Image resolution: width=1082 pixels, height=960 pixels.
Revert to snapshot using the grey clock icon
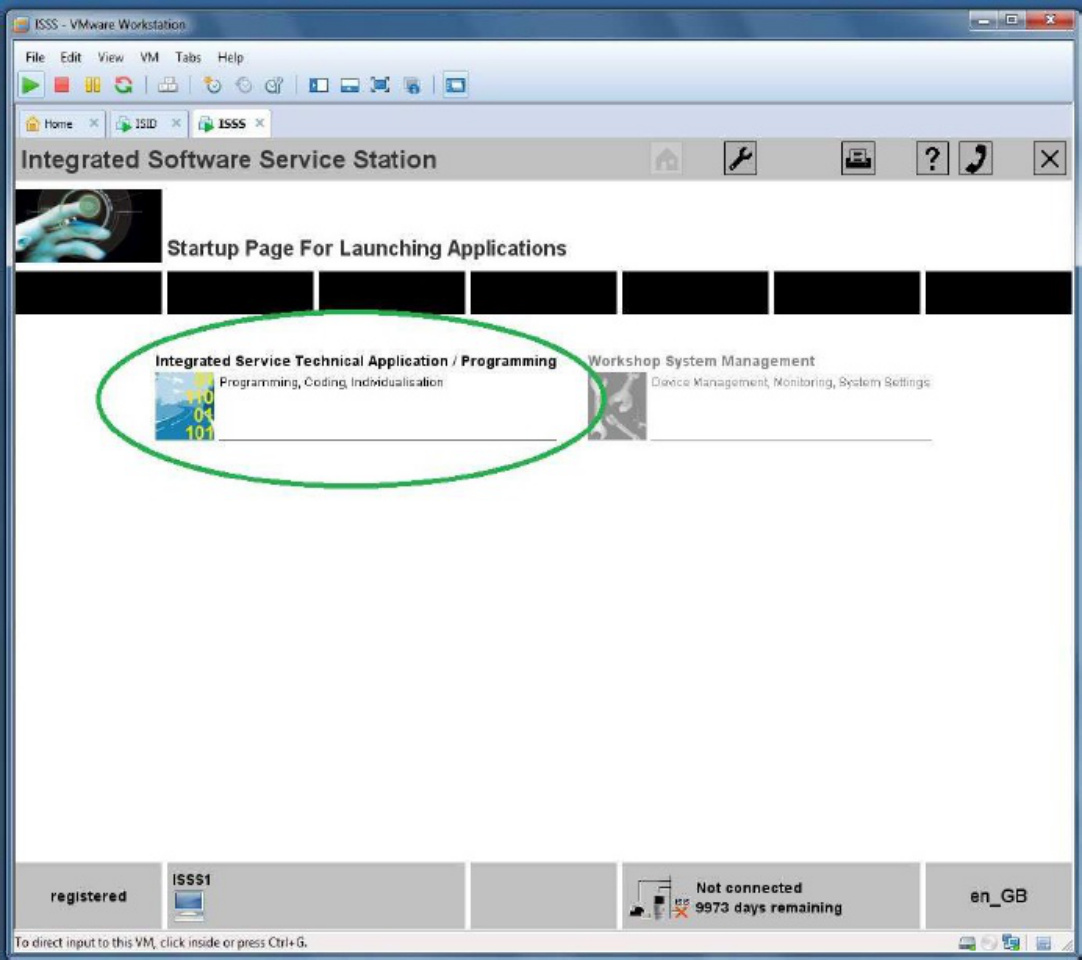pyautogui.click(x=244, y=85)
